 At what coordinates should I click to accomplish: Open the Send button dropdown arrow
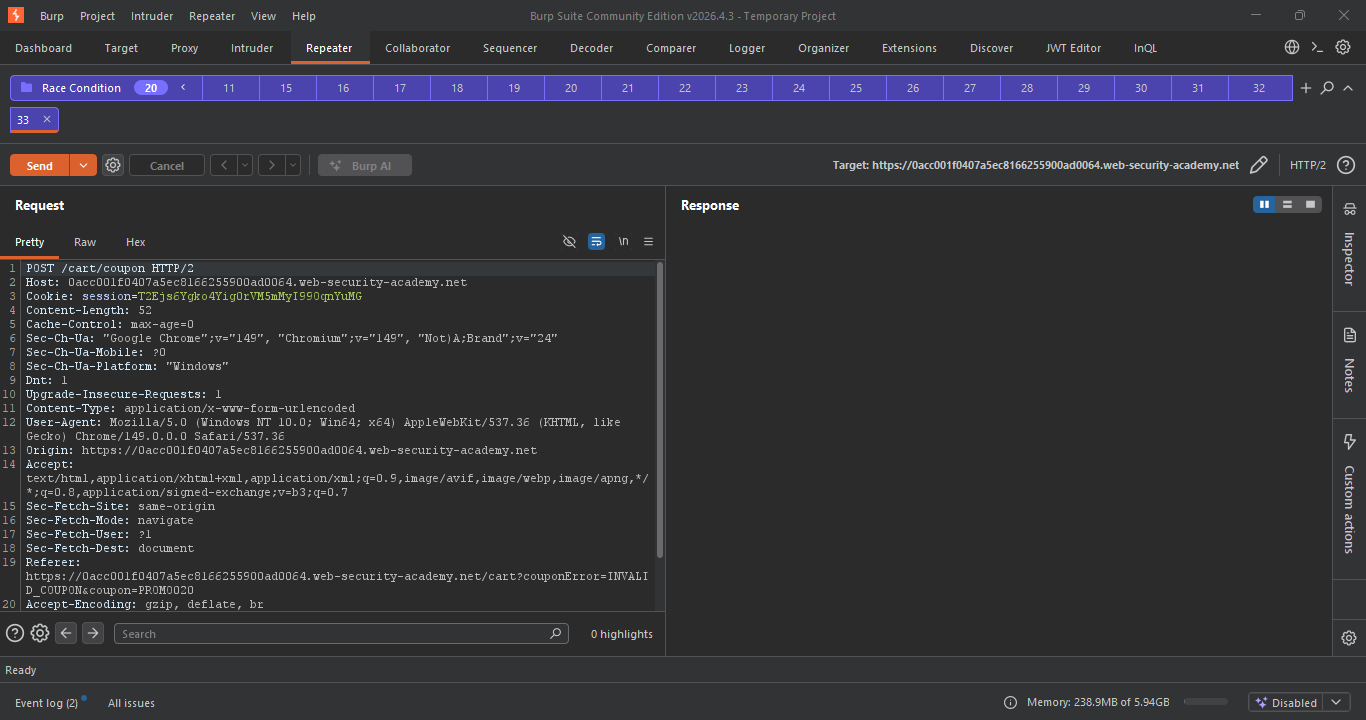(x=83, y=165)
